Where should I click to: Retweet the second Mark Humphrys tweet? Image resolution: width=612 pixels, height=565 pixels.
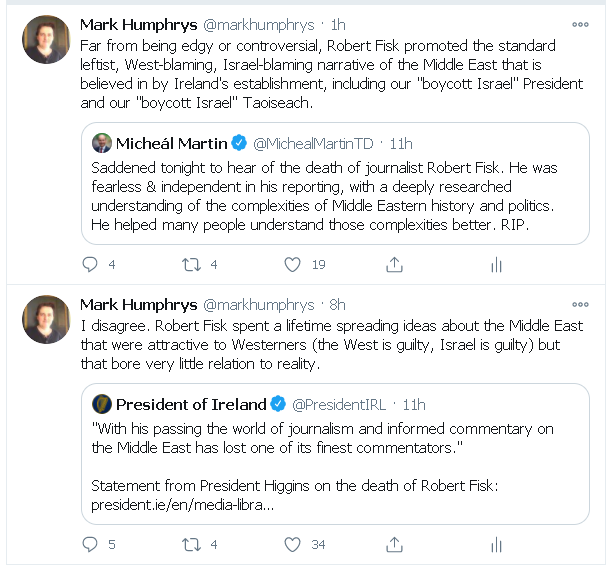(190, 545)
